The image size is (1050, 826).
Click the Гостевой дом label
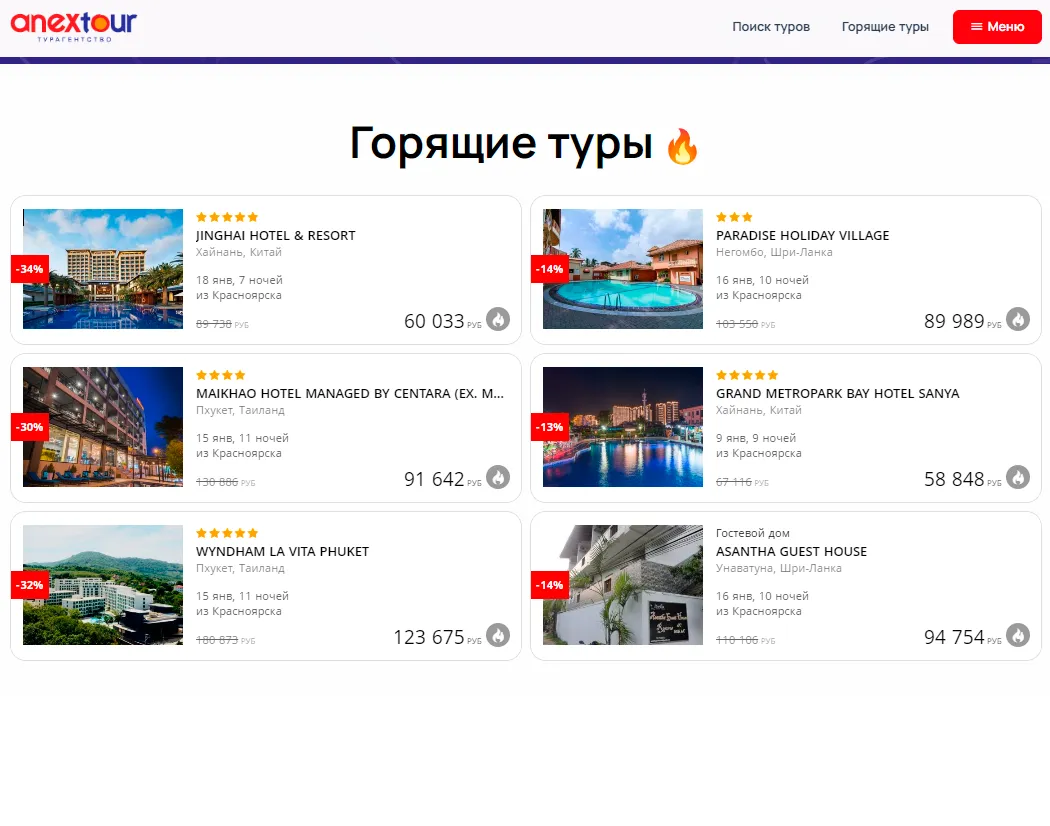pos(753,533)
